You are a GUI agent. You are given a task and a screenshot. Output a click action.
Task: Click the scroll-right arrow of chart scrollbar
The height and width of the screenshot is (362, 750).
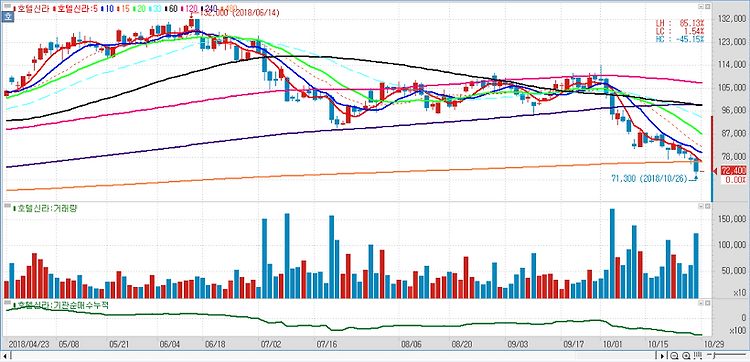pos(662,356)
